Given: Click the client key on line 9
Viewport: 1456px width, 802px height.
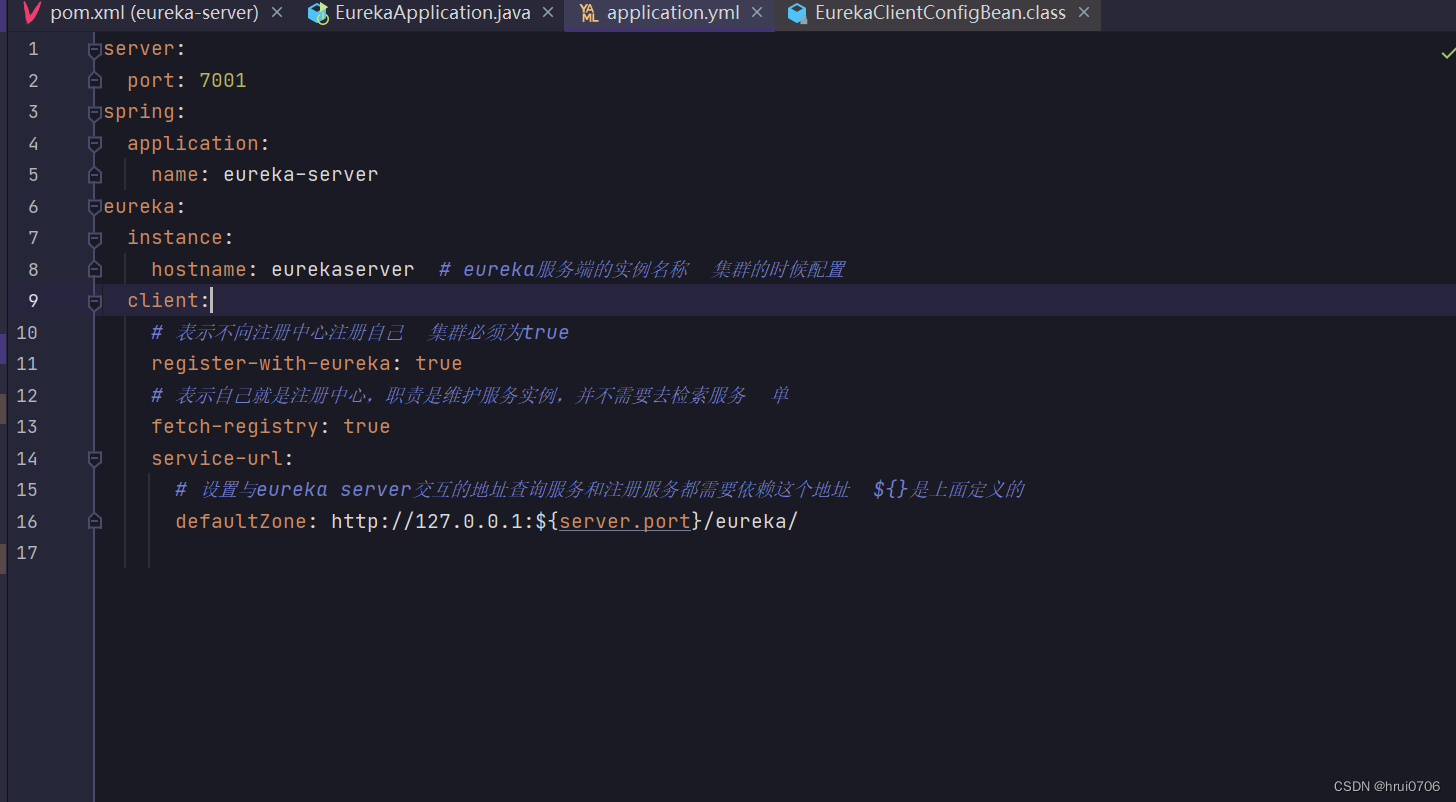Looking at the screenshot, I should [x=163, y=300].
